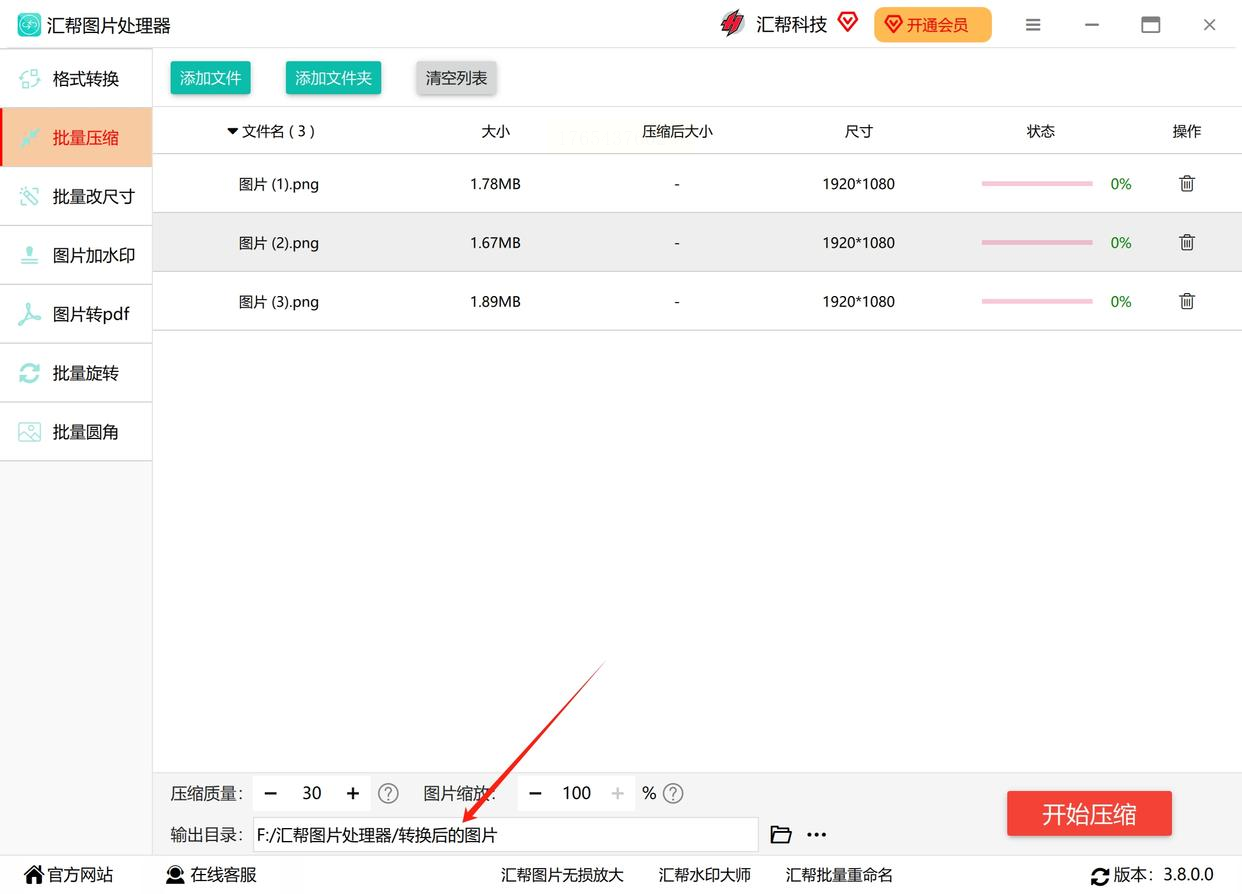Image resolution: width=1242 pixels, height=894 pixels.
Task: Click the 大小 column header
Action: (495, 131)
